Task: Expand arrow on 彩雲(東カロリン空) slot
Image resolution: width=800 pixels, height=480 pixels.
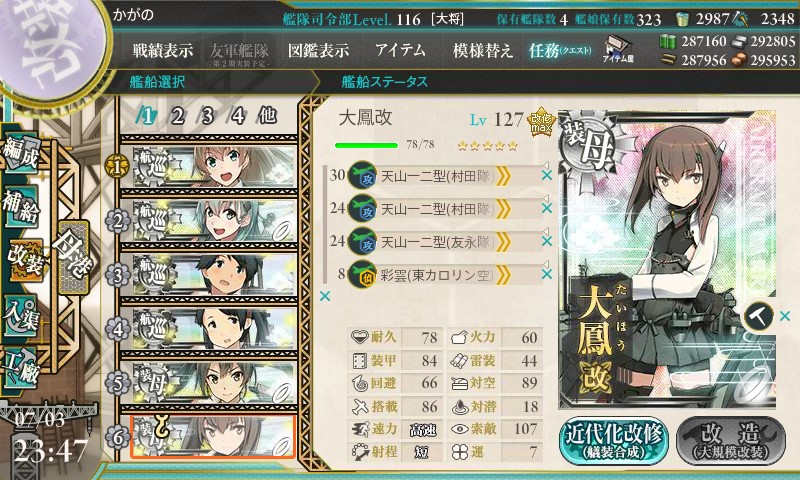Action: point(503,275)
